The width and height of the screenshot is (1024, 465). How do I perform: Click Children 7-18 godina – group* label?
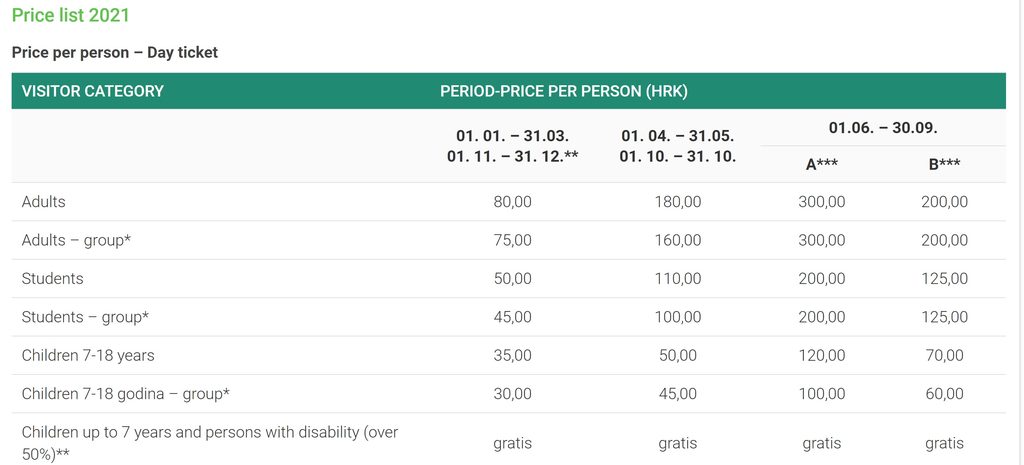coord(126,394)
